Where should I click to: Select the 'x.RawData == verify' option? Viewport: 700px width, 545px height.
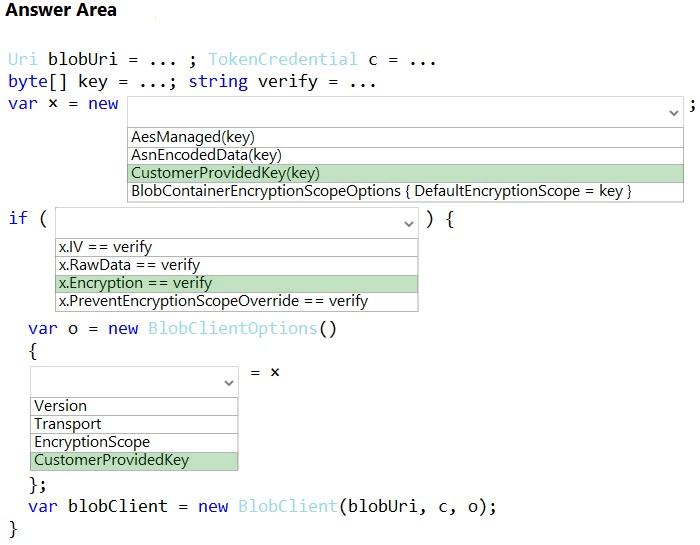click(x=129, y=265)
